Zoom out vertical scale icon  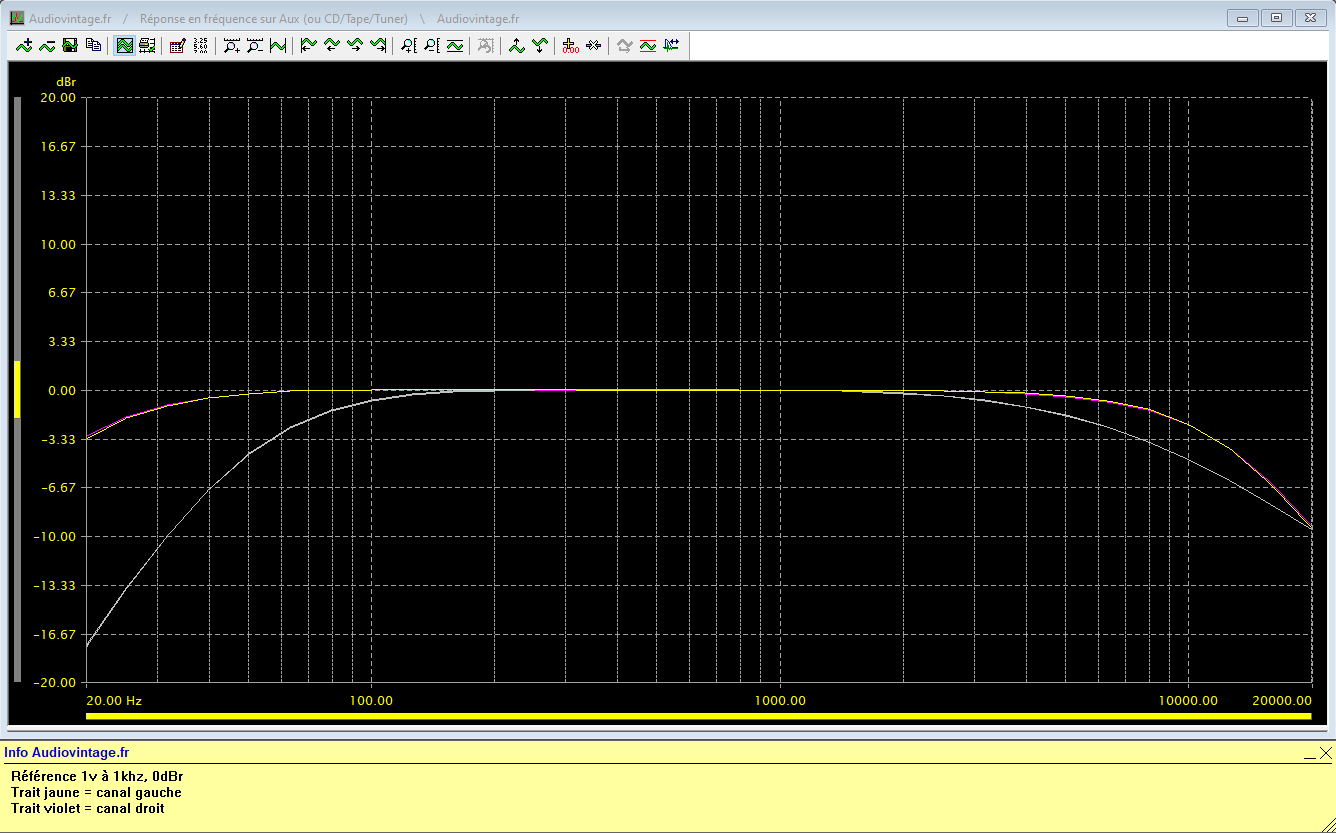click(432, 45)
